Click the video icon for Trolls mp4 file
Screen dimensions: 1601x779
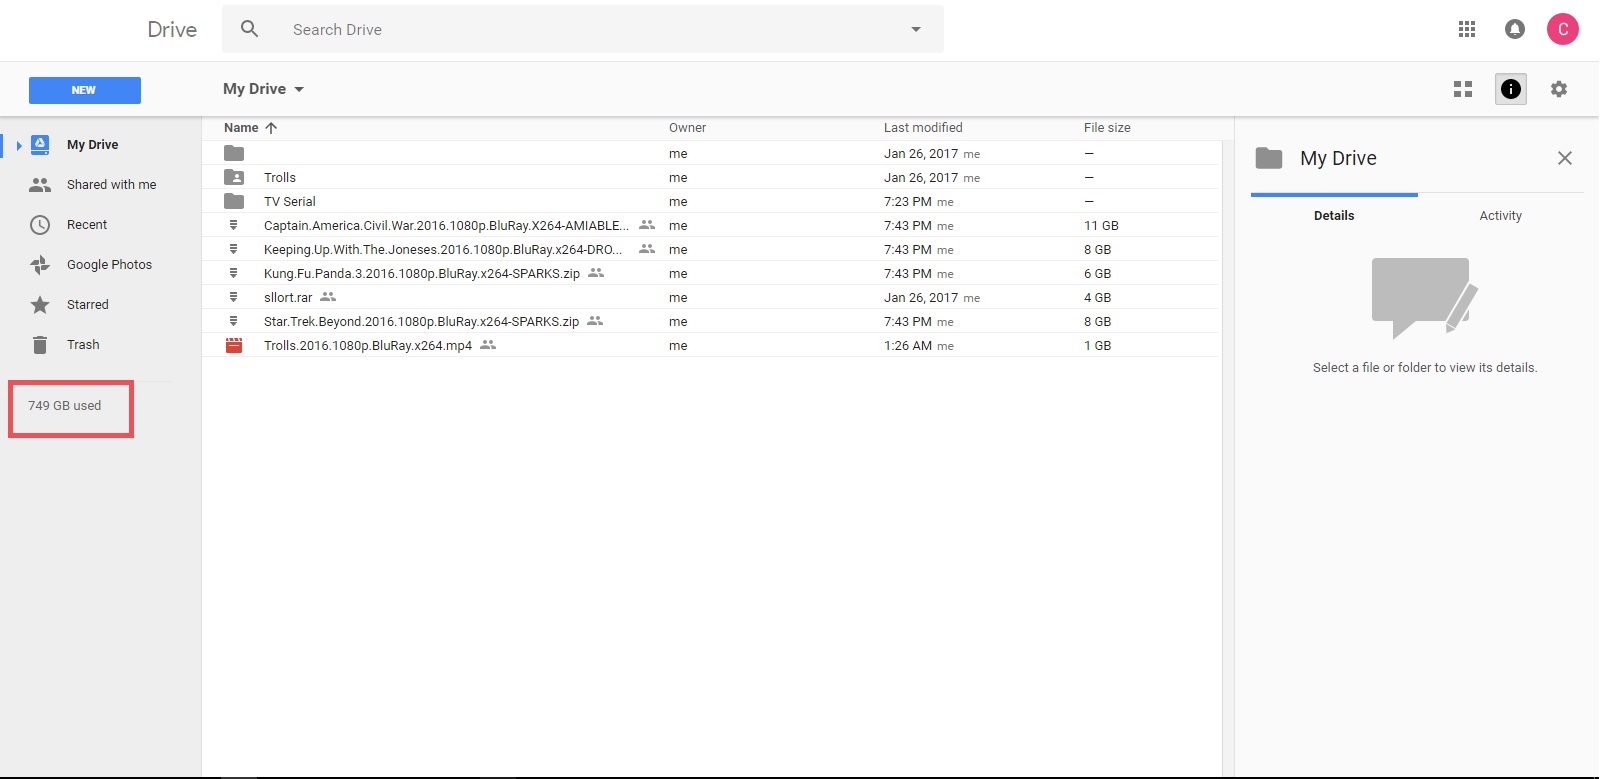[234, 345]
